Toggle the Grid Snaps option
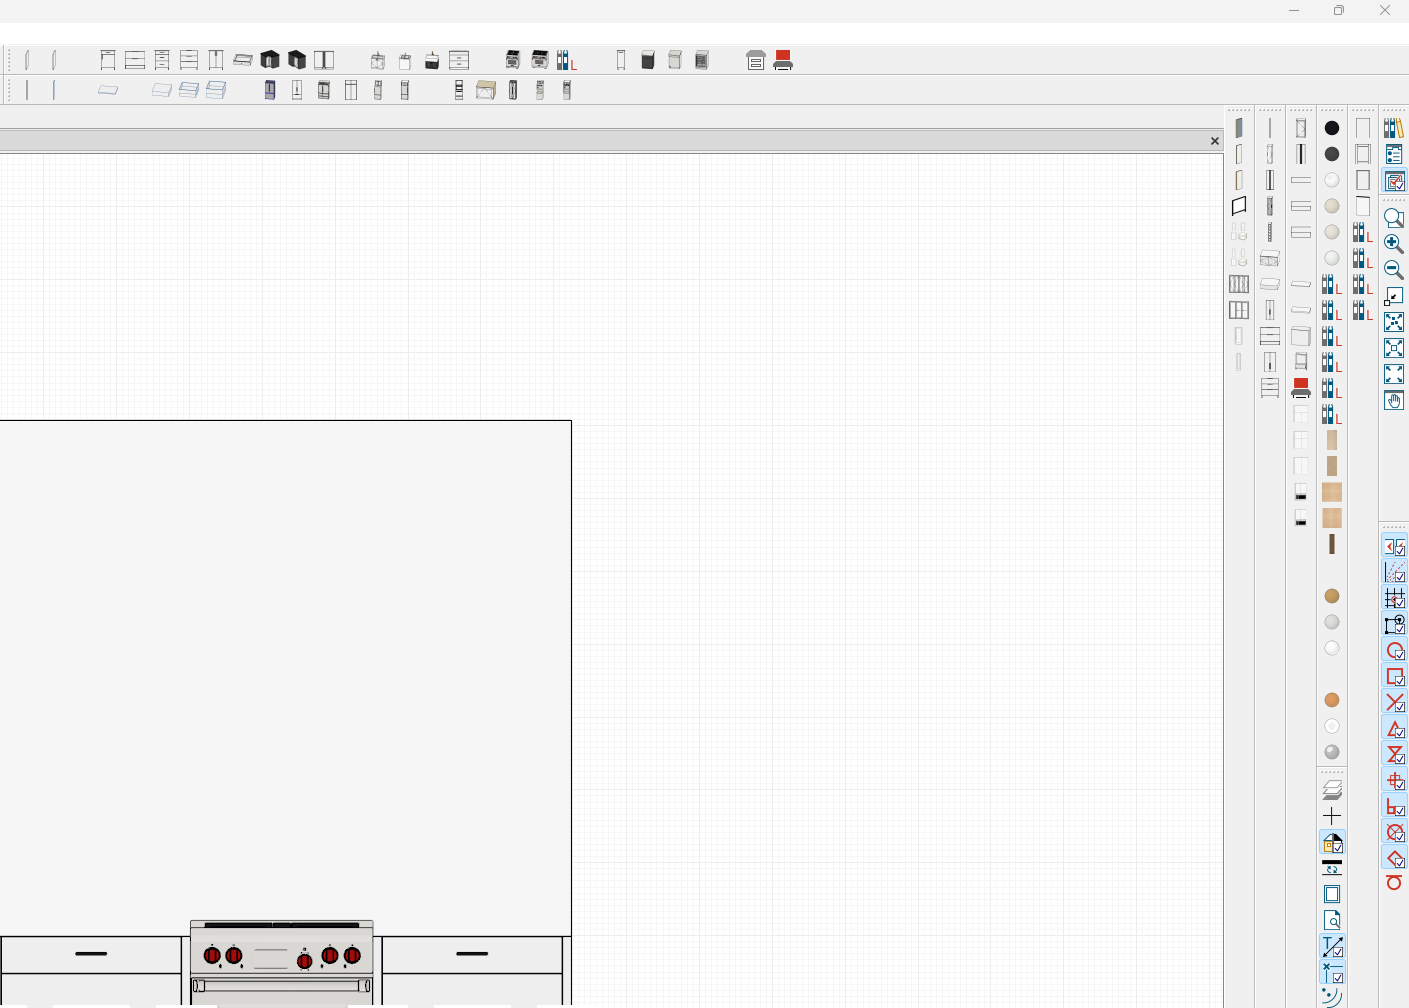Screen dimensions: 1409x1008 (1394, 598)
